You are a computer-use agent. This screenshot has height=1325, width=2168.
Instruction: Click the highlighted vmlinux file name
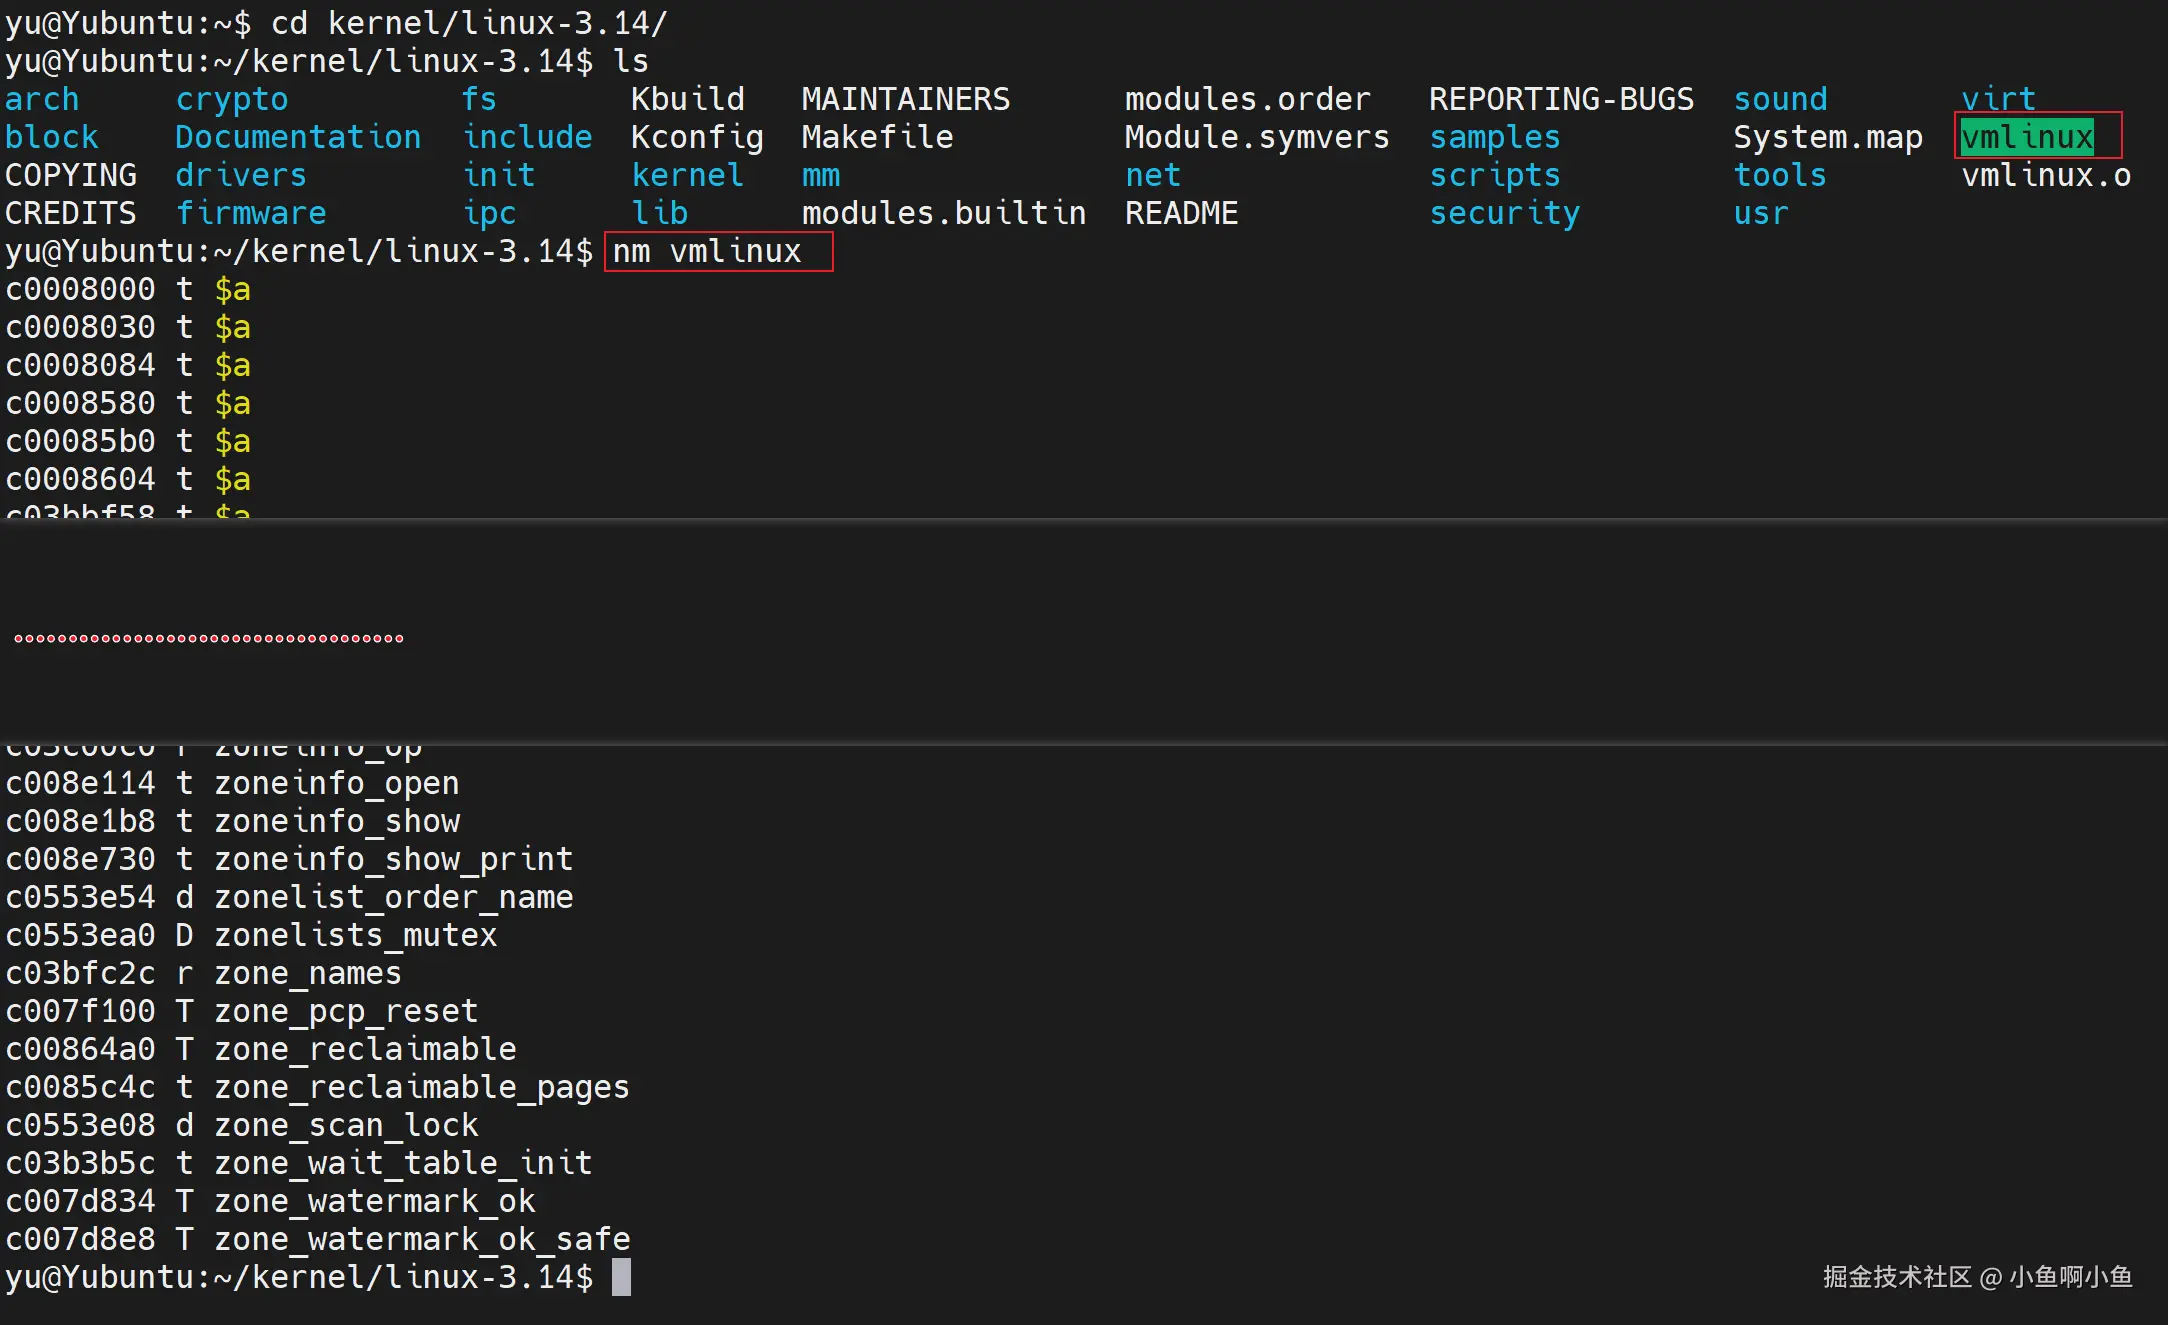[x=2027, y=137]
